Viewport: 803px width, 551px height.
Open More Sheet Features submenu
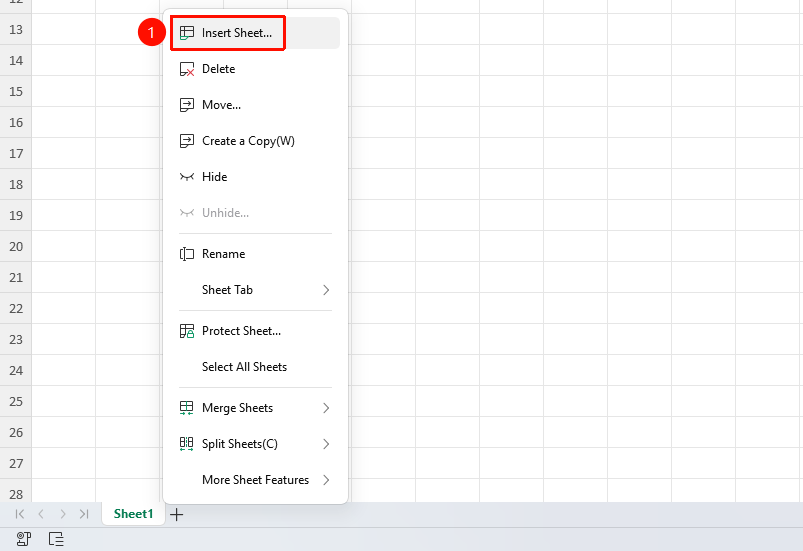click(x=255, y=480)
